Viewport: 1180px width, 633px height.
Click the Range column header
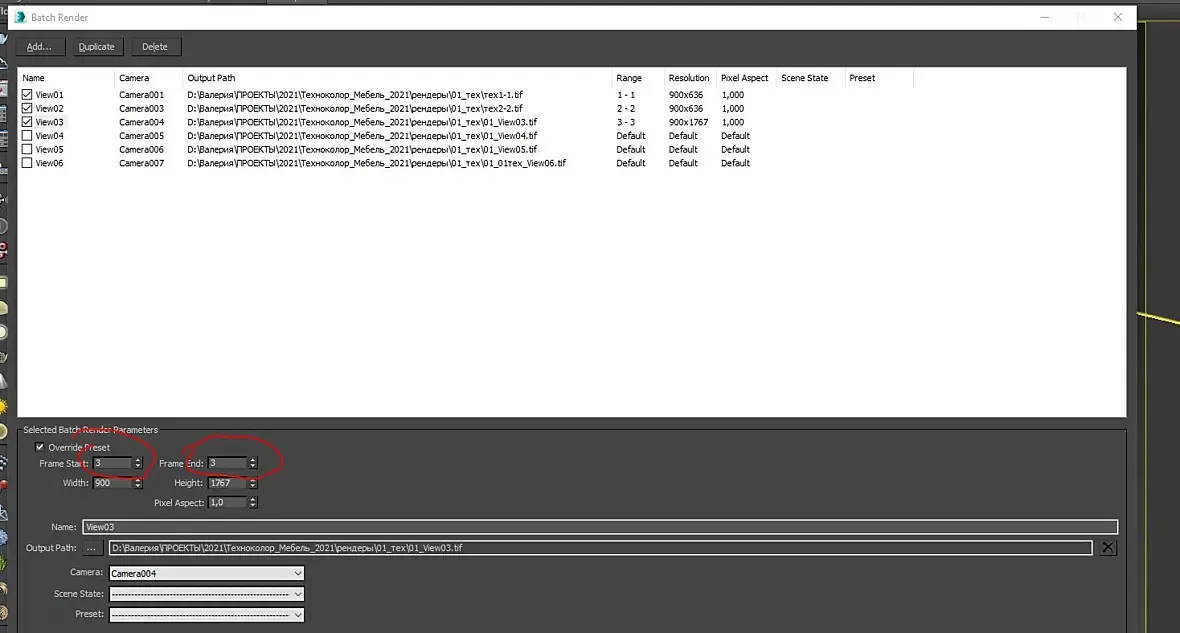[x=637, y=78]
